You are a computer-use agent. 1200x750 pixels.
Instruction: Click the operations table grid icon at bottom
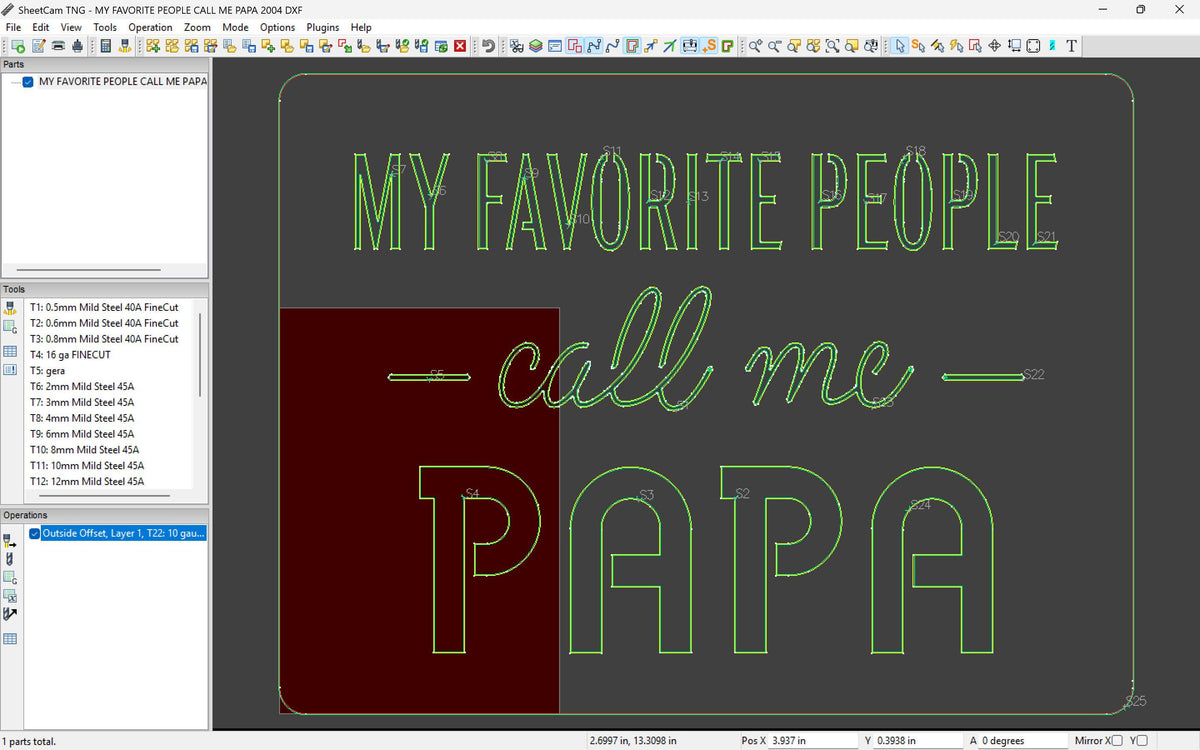(10, 638)
